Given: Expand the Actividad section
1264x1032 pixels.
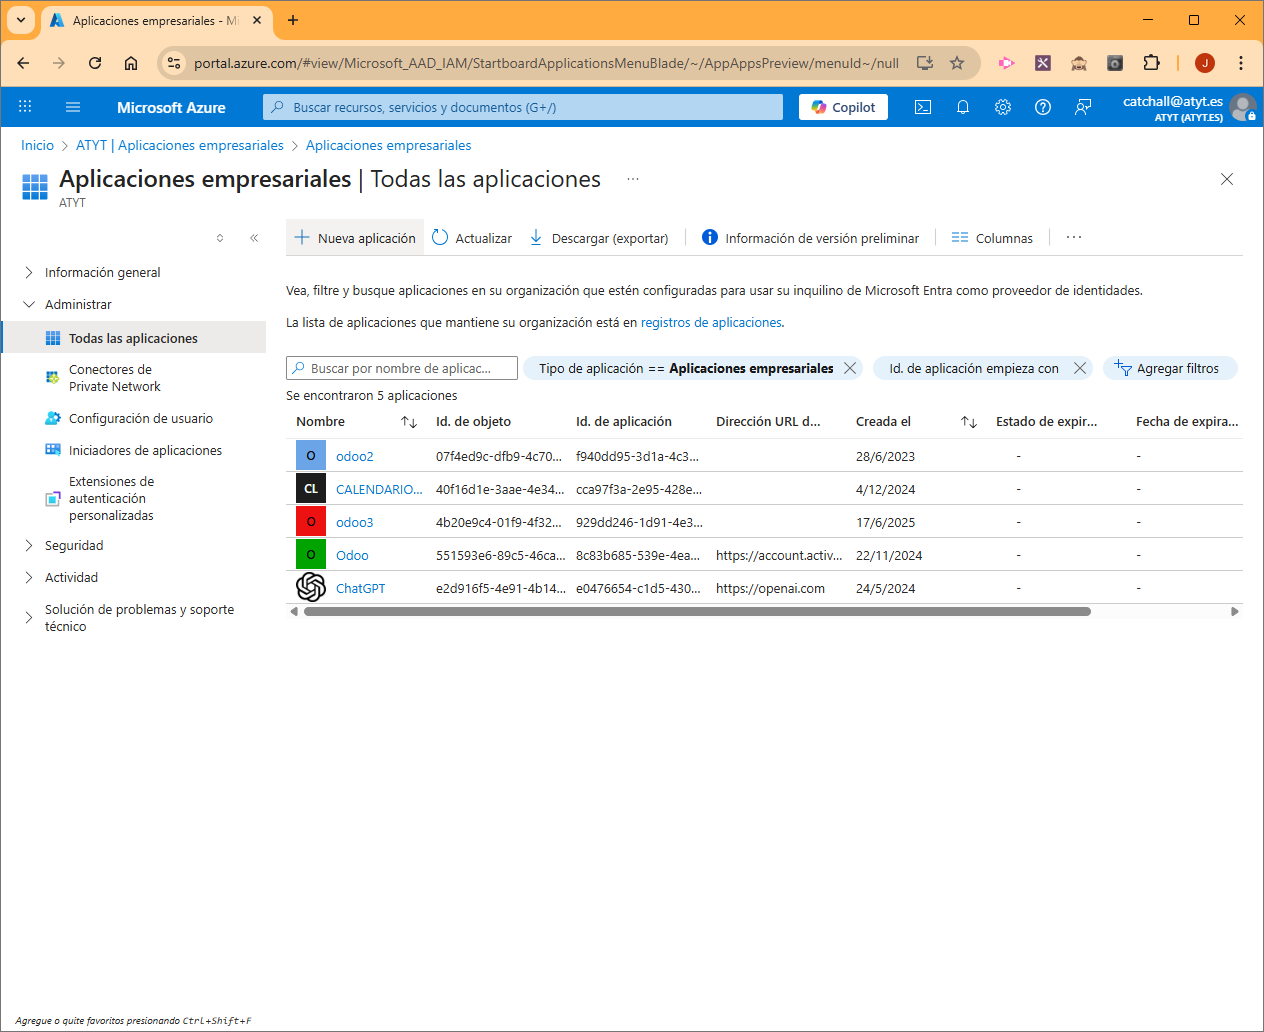Looking at the screenshot, I should [29, 577].
